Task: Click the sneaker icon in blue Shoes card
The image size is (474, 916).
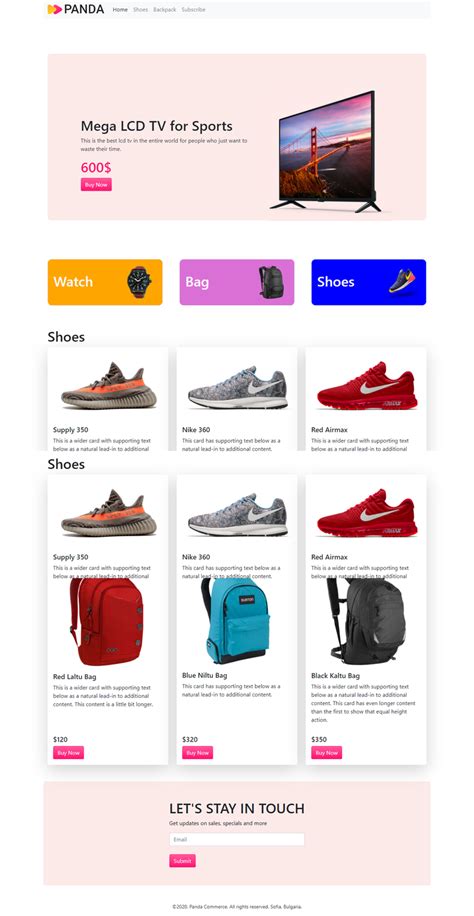Action: pos(402,281)
